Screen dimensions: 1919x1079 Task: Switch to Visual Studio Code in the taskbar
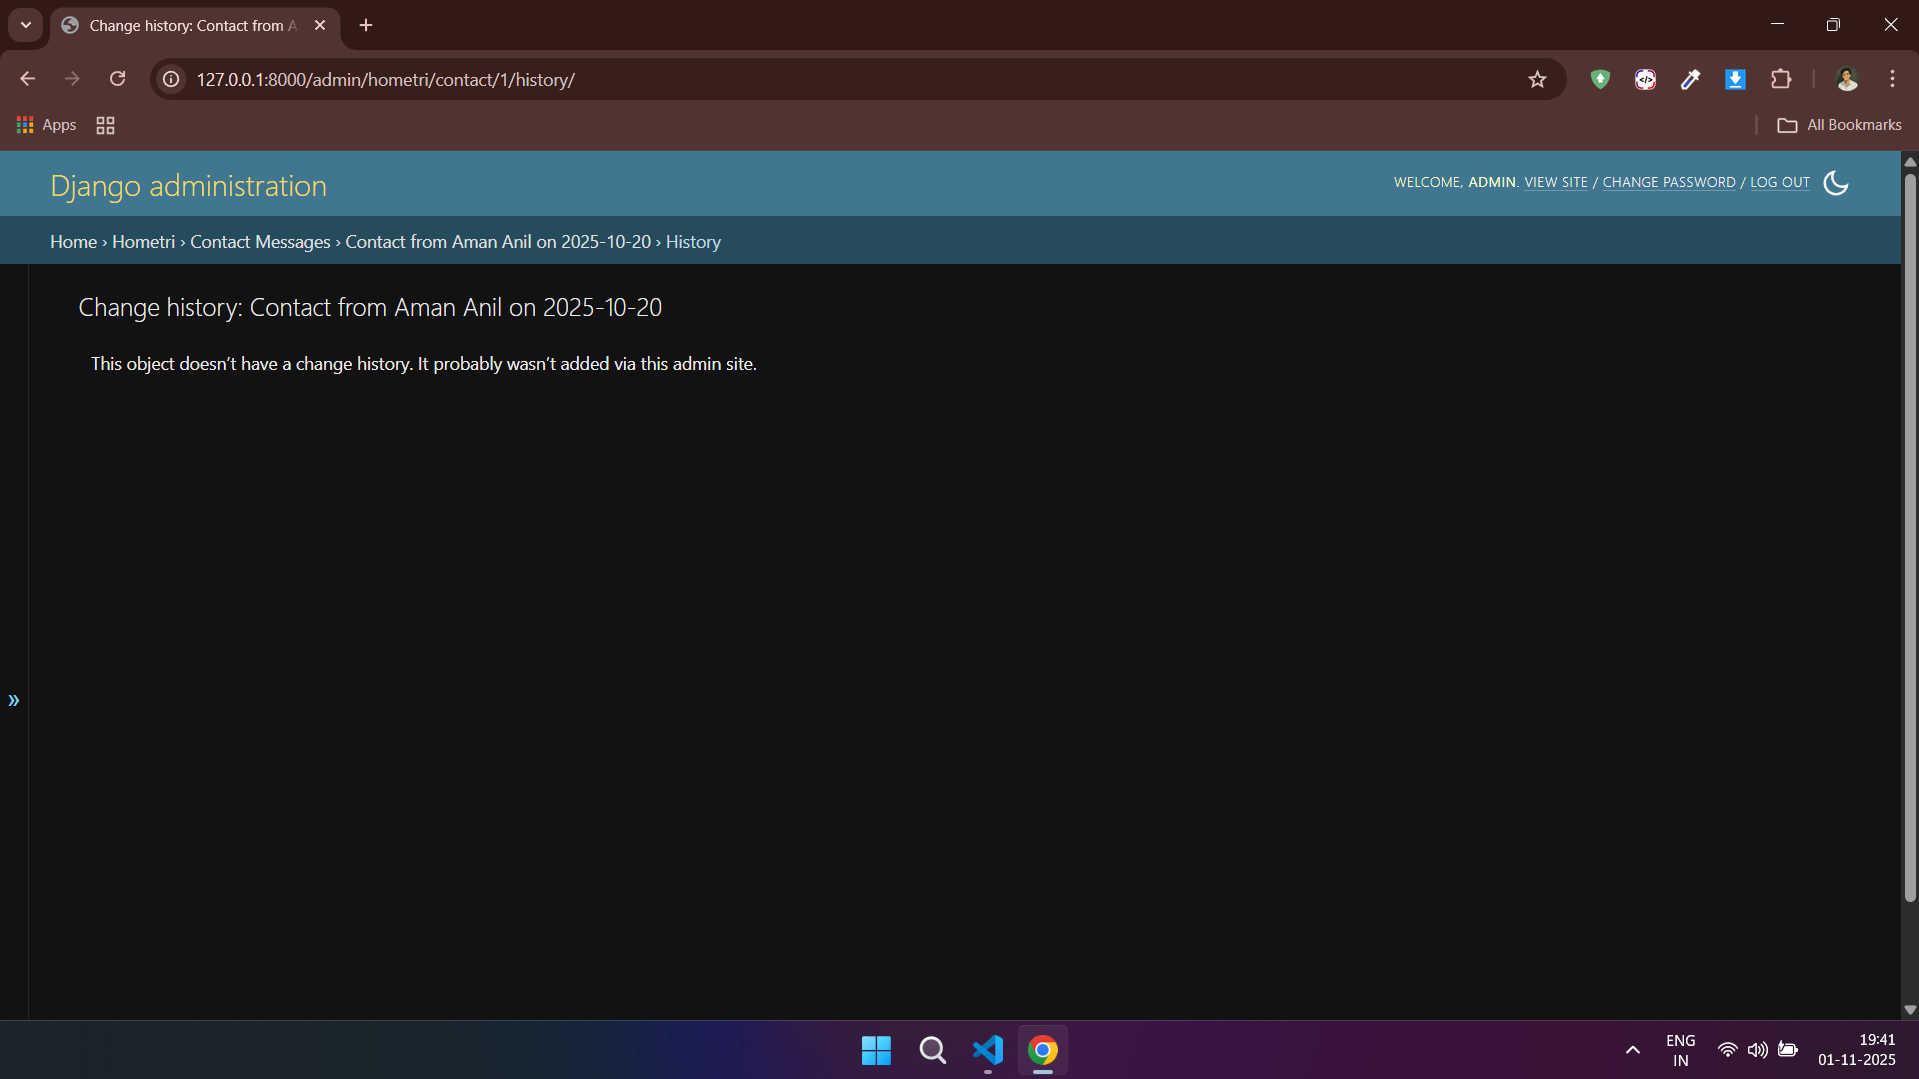click(988, 1050)
